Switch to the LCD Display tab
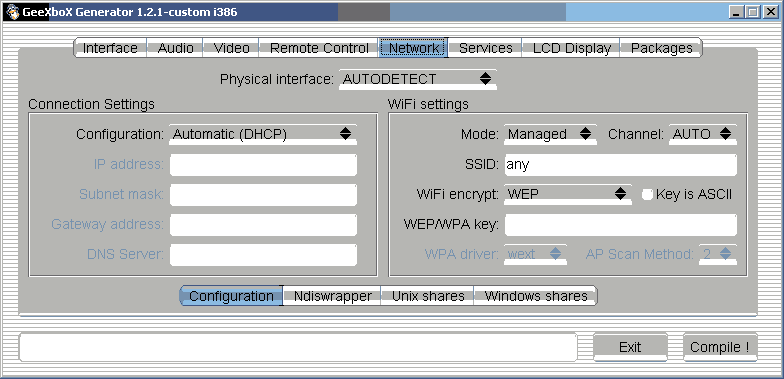Viewport: 784px width, 379px height. [572, 48]
